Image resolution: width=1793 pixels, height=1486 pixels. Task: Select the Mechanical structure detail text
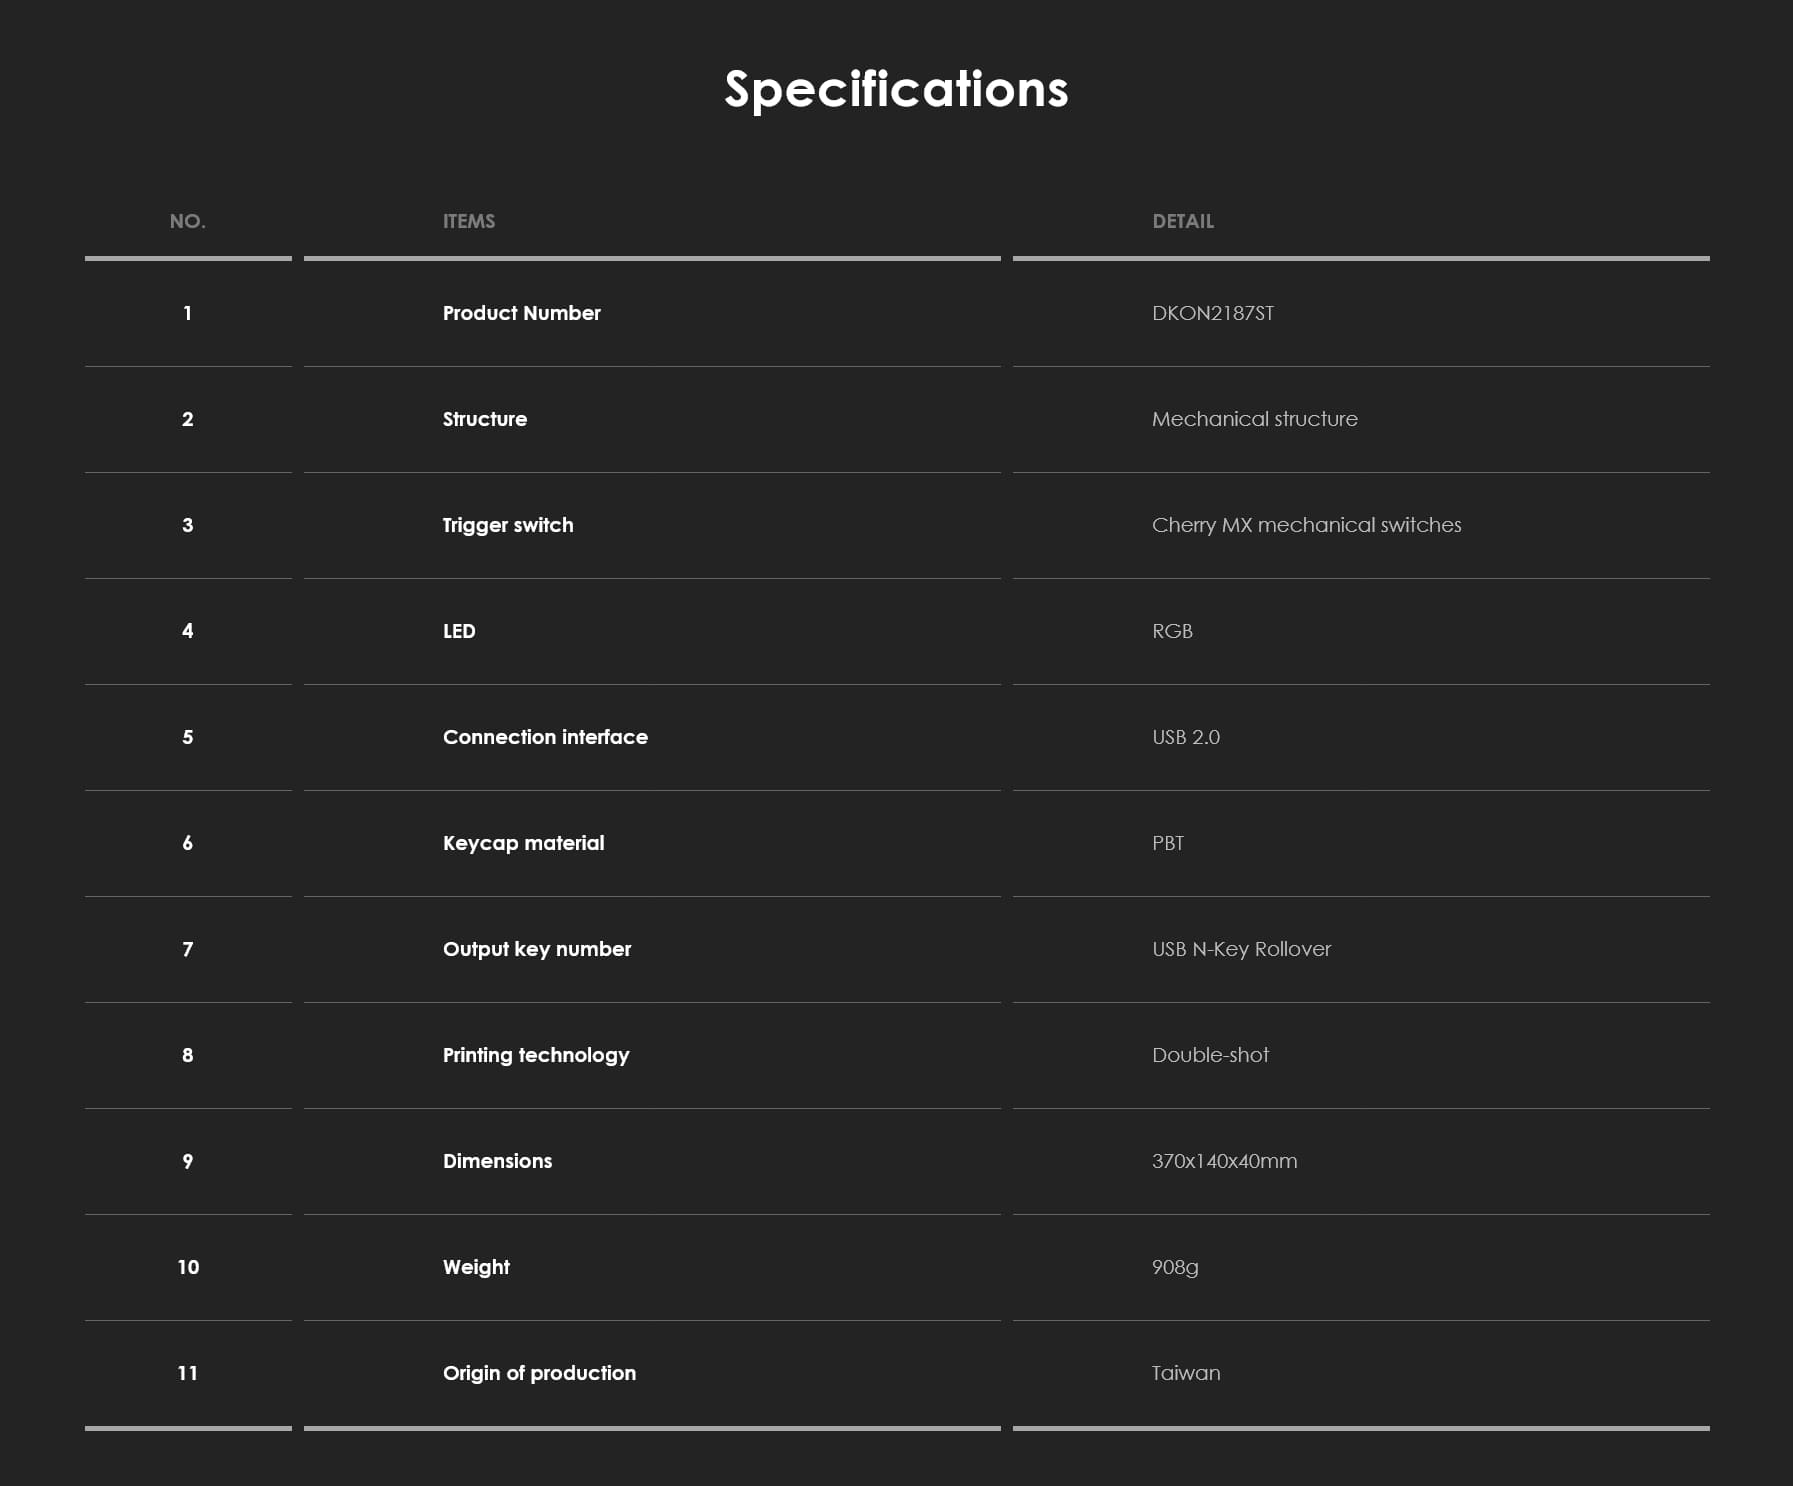pyautogui.click(x=1254, y=419)
